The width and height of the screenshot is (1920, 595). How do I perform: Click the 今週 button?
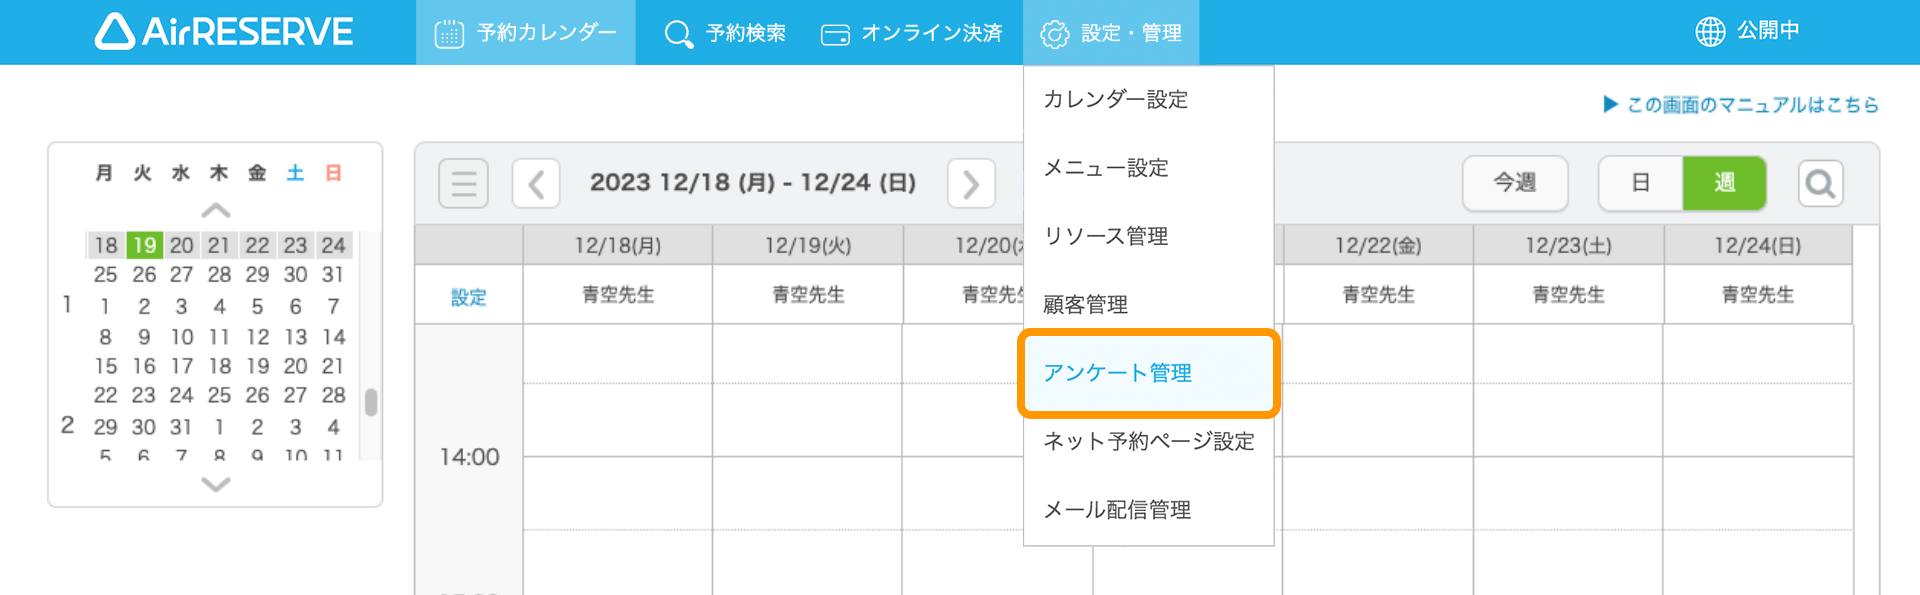pyautogui.click(x=1515, y=183)
